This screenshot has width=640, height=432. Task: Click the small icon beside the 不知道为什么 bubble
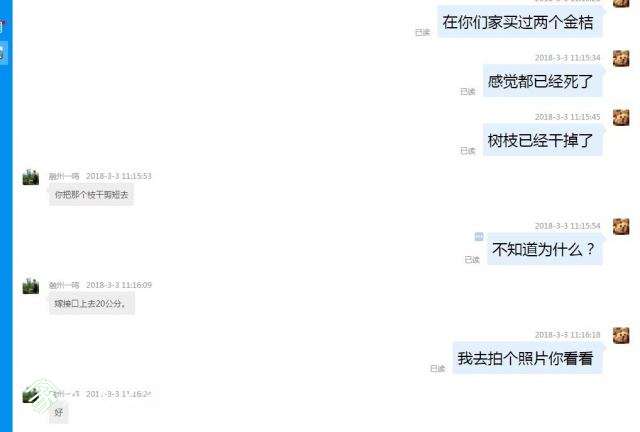coord(479,236)
